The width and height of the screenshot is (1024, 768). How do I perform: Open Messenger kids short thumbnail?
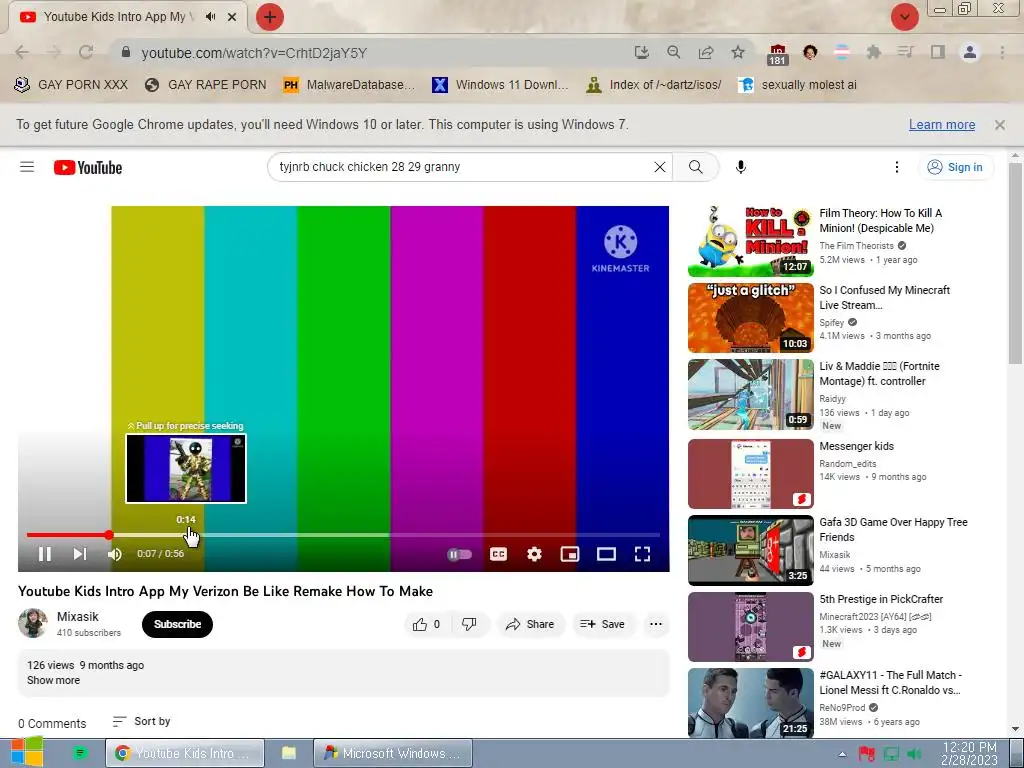[x=750, y=473]
